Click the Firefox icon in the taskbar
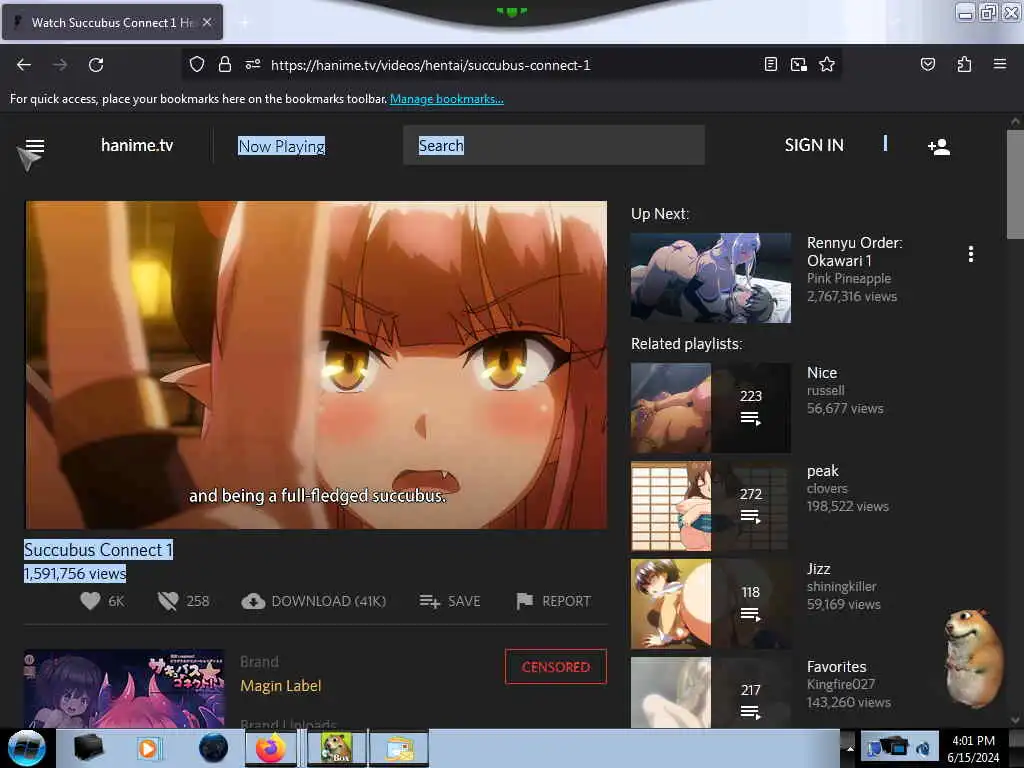This screenshot has height=768, width=1024. click(x=271, y=748)
